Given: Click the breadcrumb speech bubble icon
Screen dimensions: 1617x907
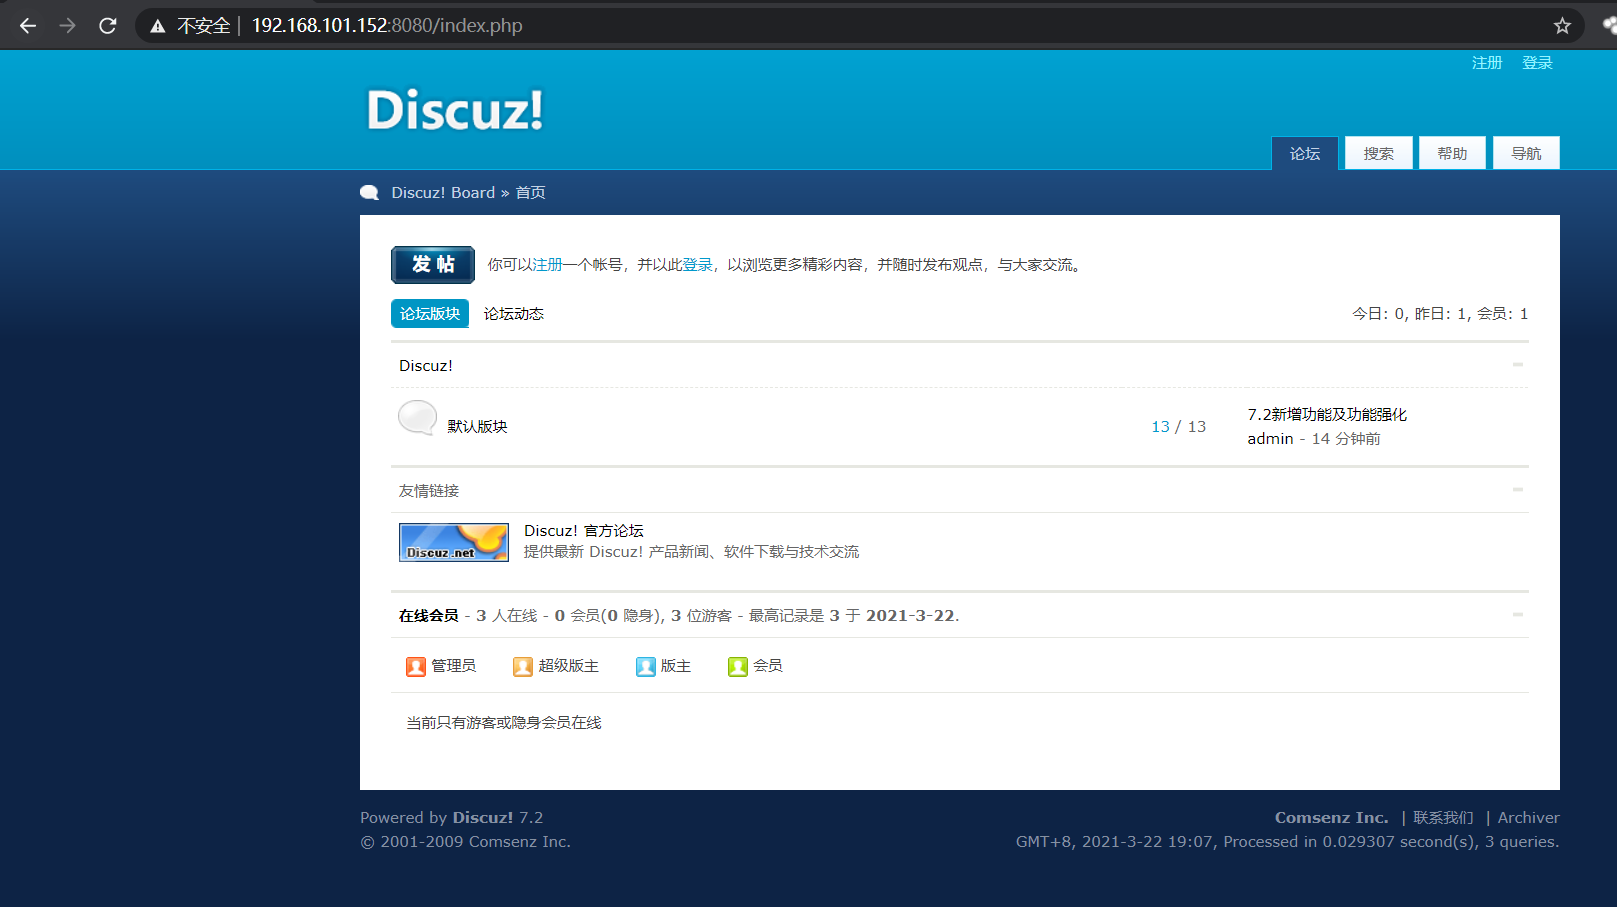Looking at the screenshot, I should pyautogui.click(x=369, y=191).
